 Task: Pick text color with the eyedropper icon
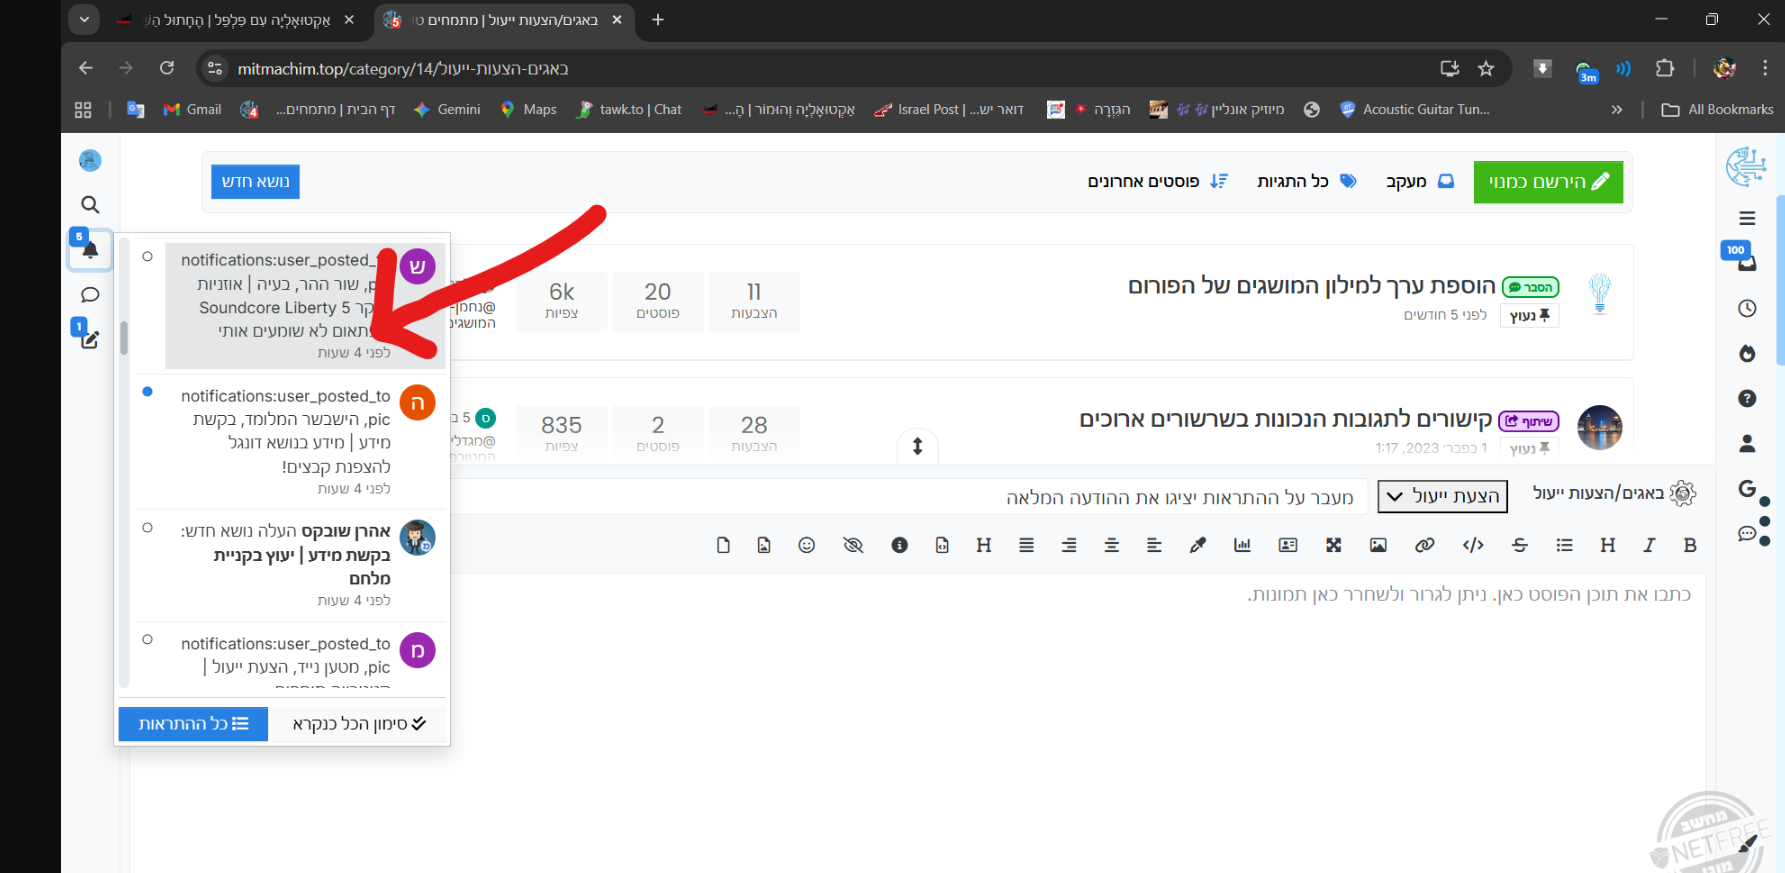coord(1198,545)
